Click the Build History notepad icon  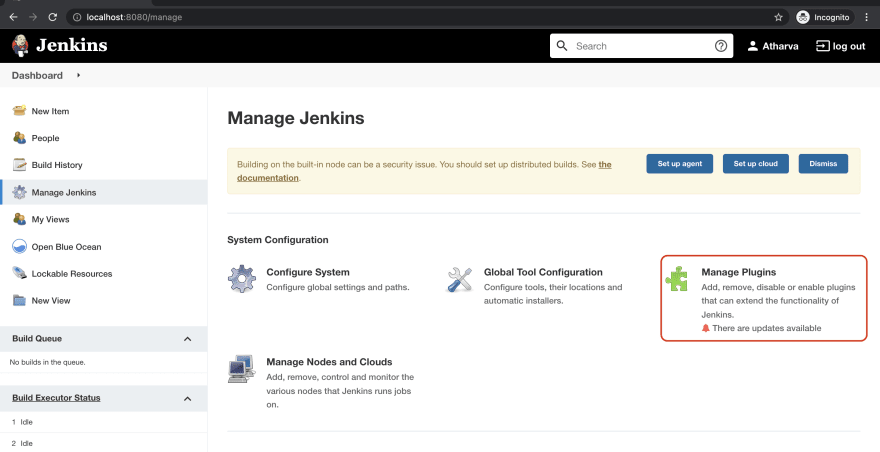[x=20, y=165]
